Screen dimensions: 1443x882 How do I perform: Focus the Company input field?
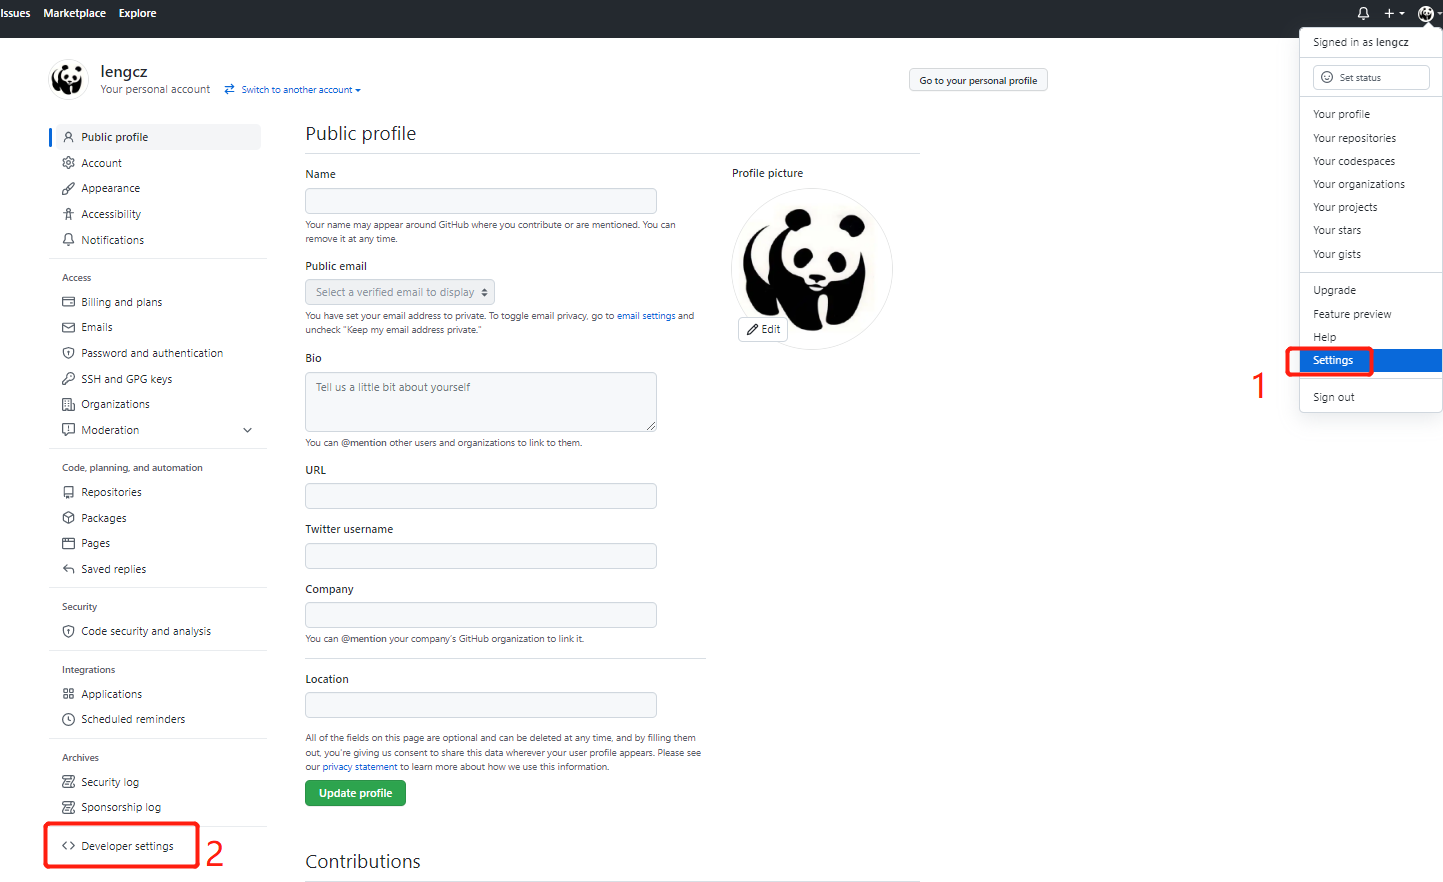[481, 615]
